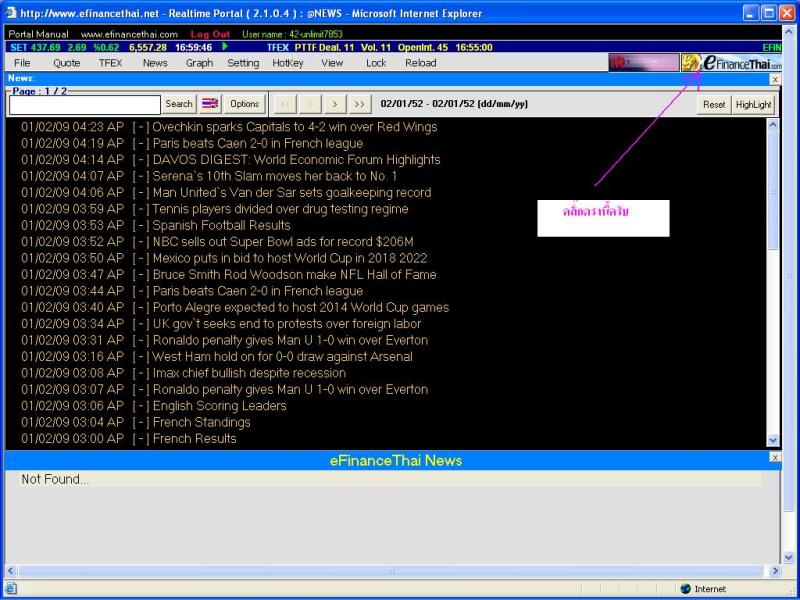Open 'DAVOS DIGEST: World Economic Forum Highlights'
The image size is (800, 600).
pos(296,160)
